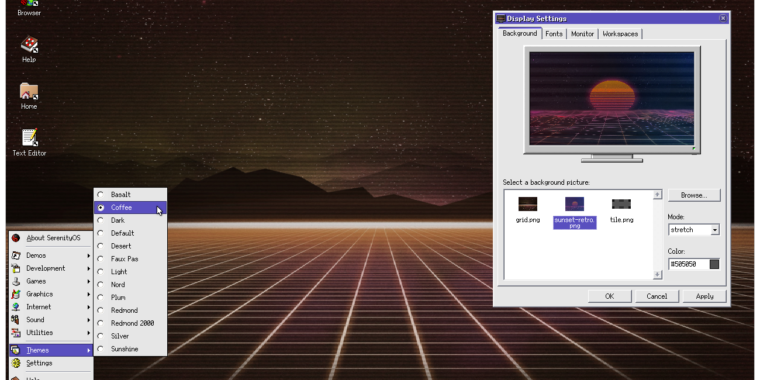Choose the Redmond 2000 theme option
Screen dimensions: 760x380
point(130,323)
